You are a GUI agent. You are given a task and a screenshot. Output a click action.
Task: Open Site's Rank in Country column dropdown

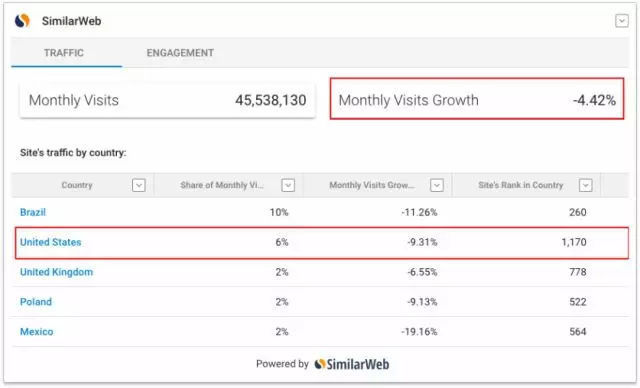point(586,185)
